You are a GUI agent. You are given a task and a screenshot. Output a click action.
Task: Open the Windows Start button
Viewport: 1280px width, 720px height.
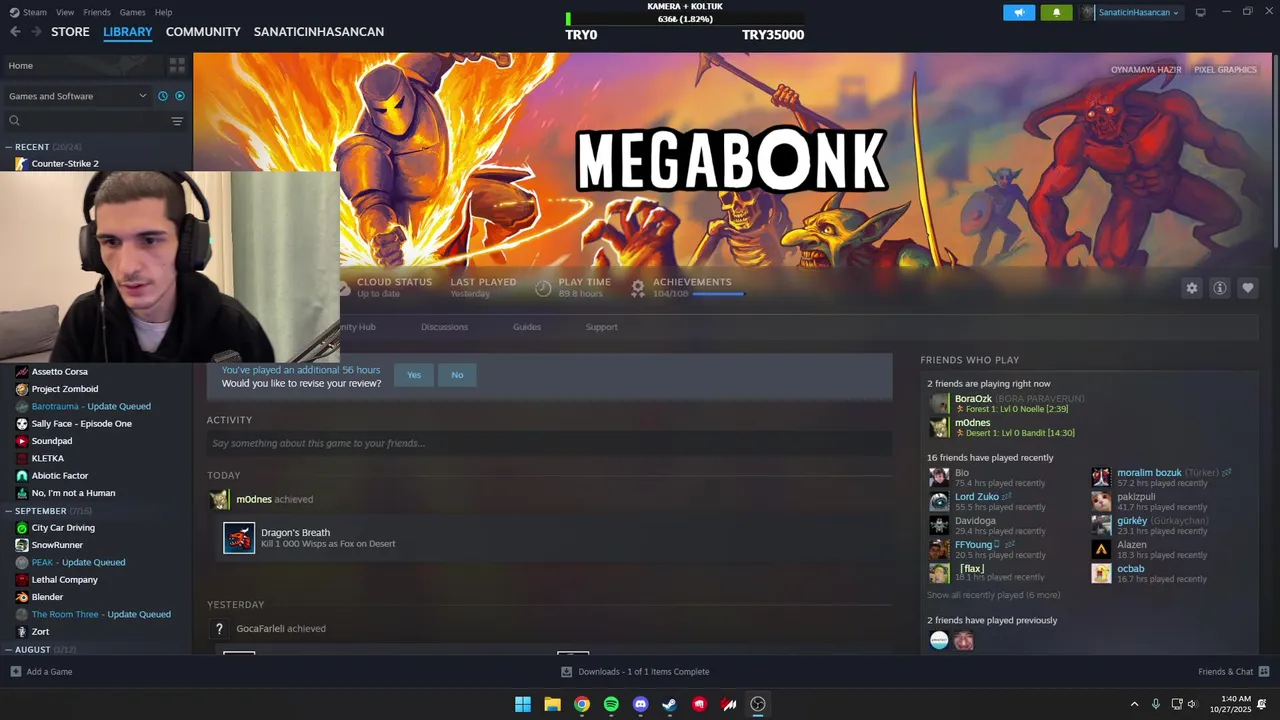(522, 704)
